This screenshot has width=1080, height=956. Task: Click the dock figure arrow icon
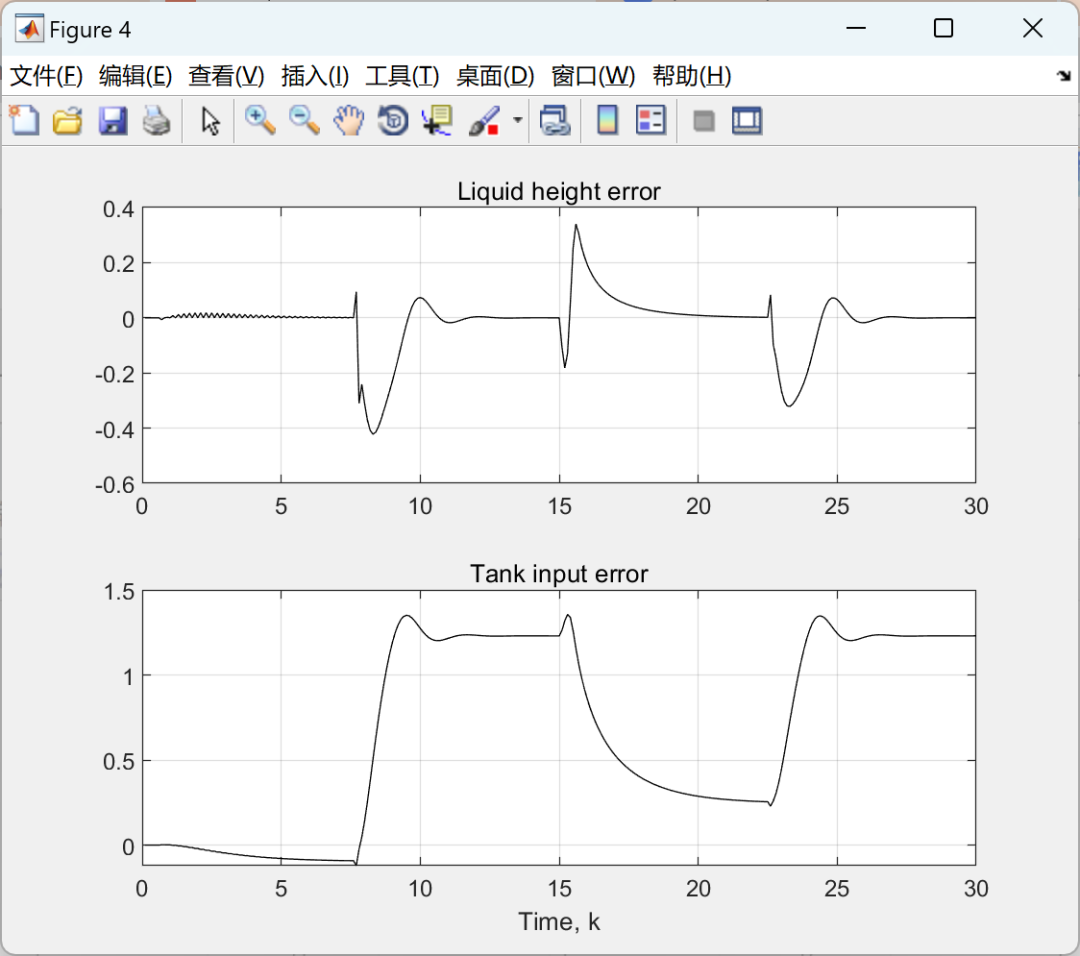pyautogui.click(x=1064, y=76)
